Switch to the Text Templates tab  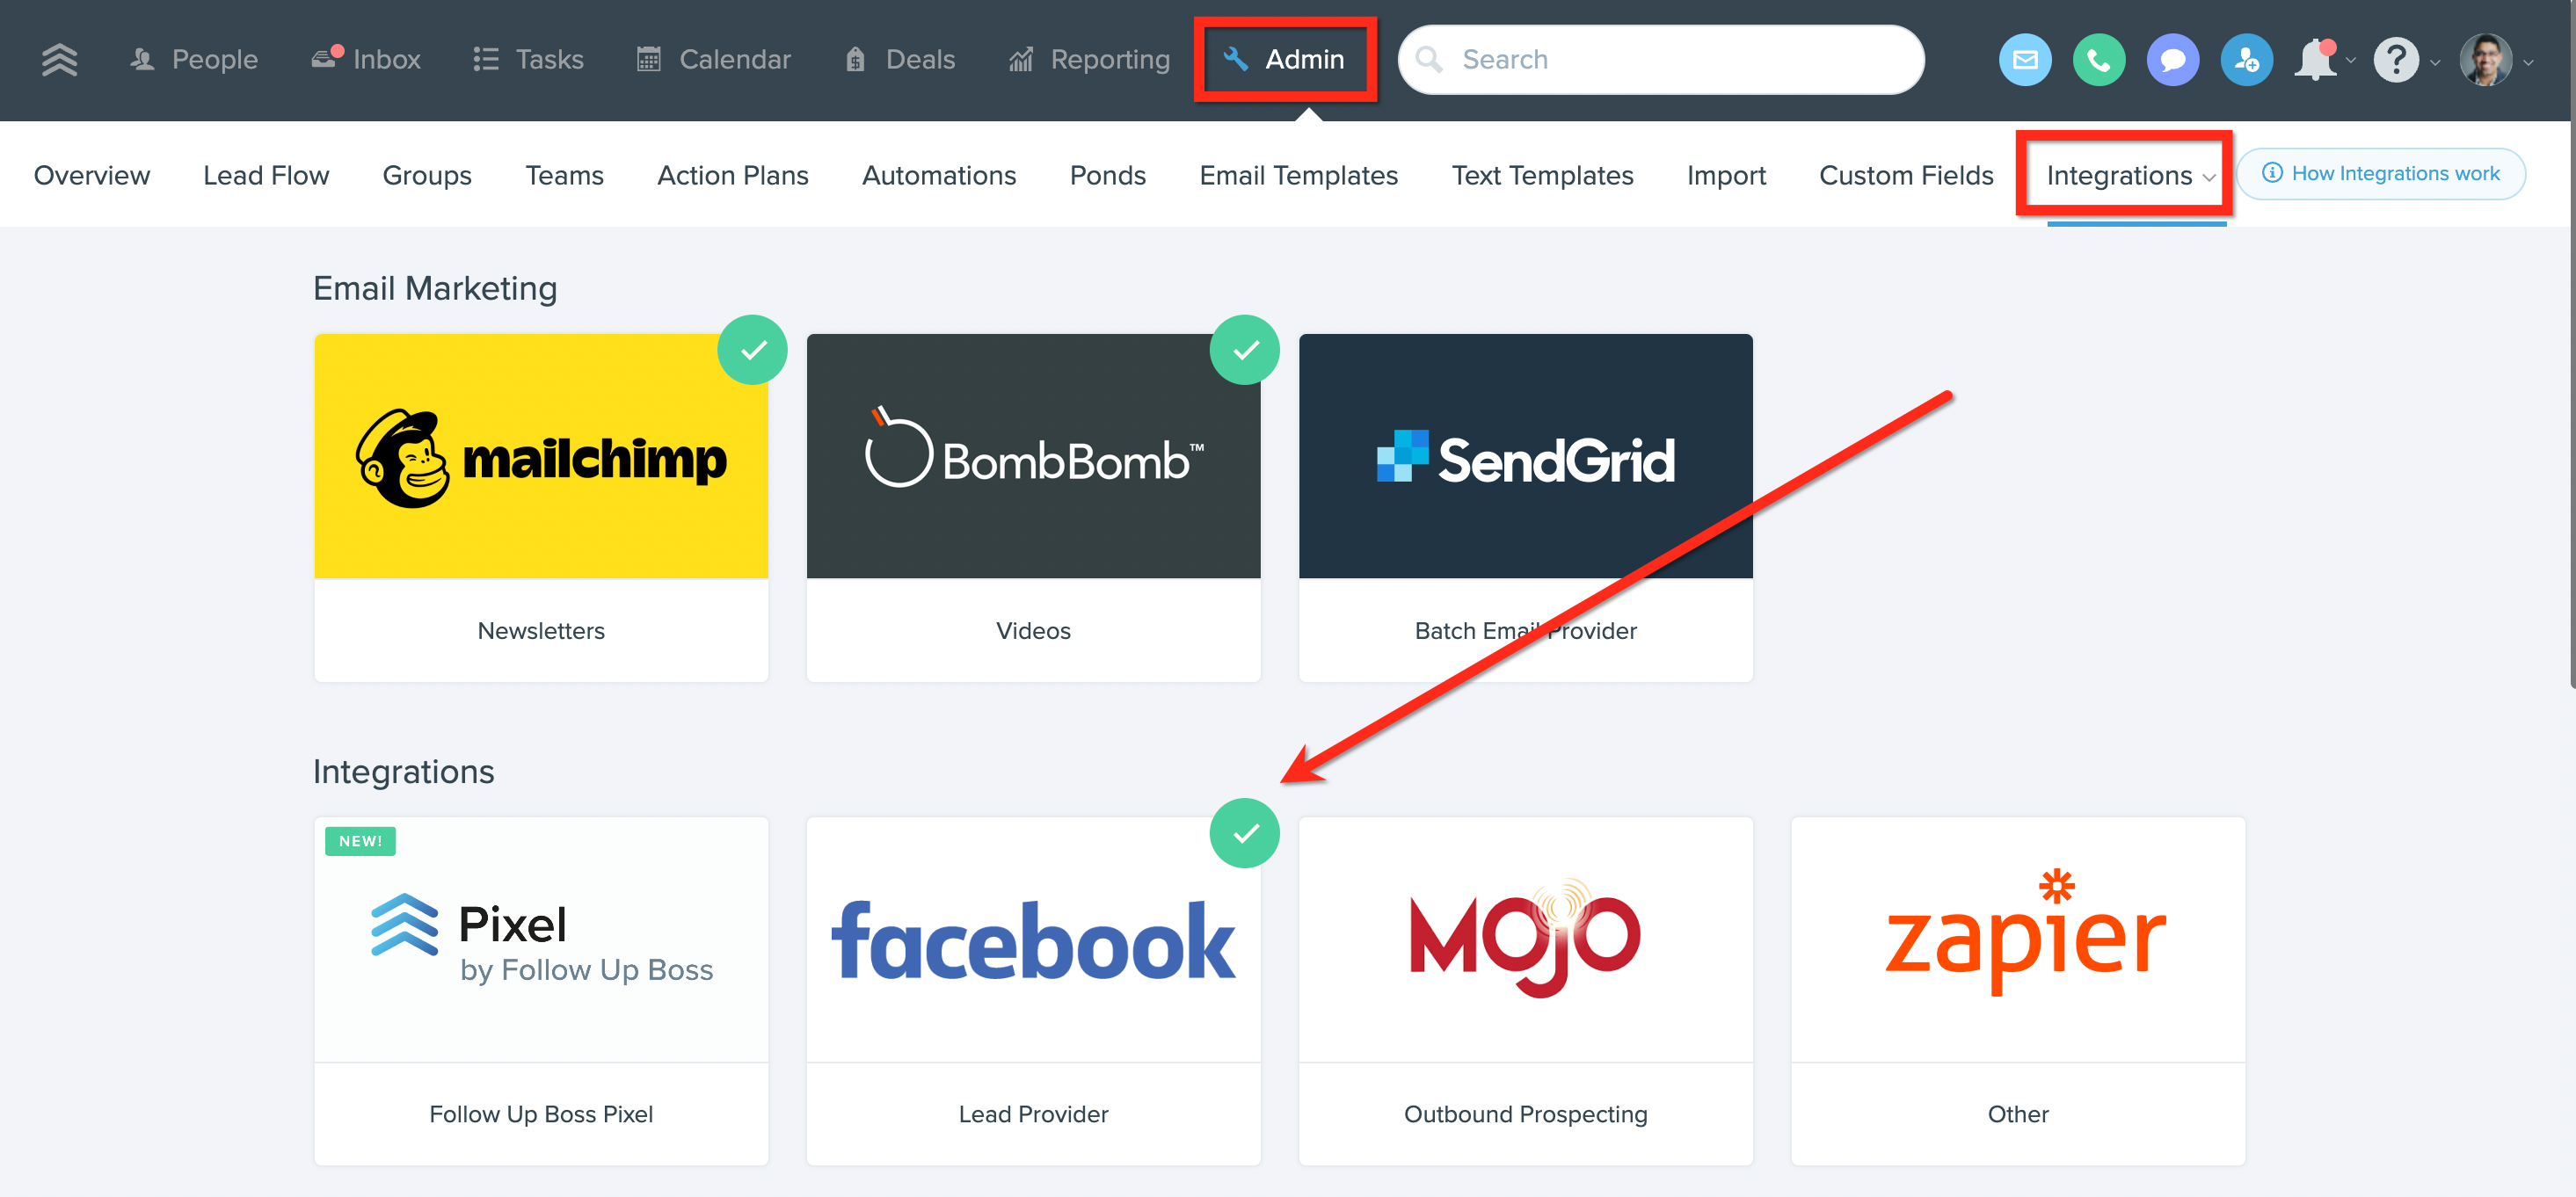[1542, 174]
